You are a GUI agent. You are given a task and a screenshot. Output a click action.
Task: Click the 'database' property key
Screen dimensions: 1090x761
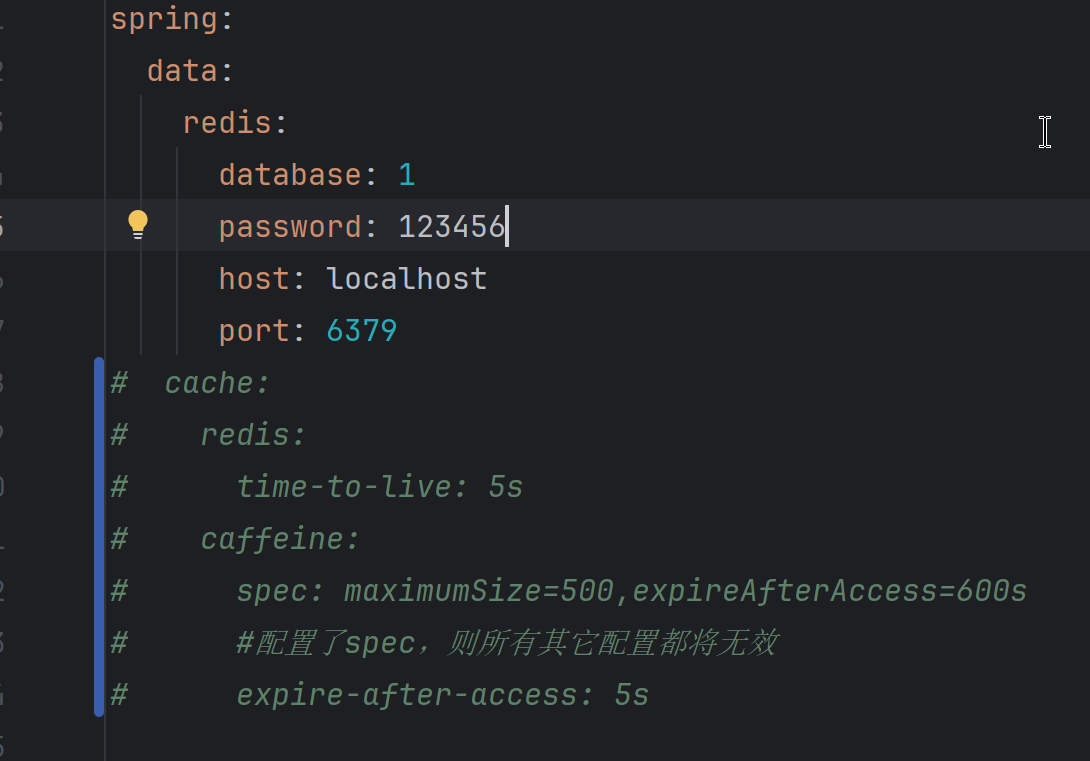pos(290,175)
